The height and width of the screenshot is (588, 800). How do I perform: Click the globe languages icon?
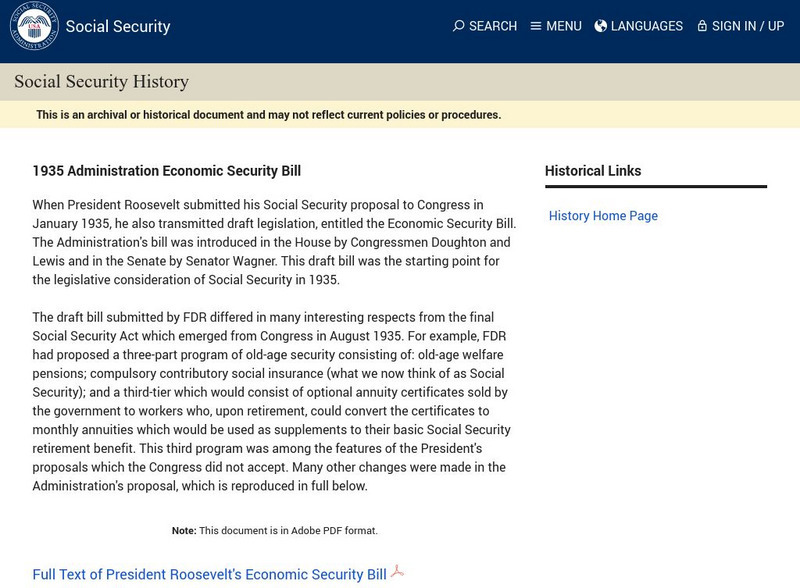pyautogui.click(x=600, y=26)
